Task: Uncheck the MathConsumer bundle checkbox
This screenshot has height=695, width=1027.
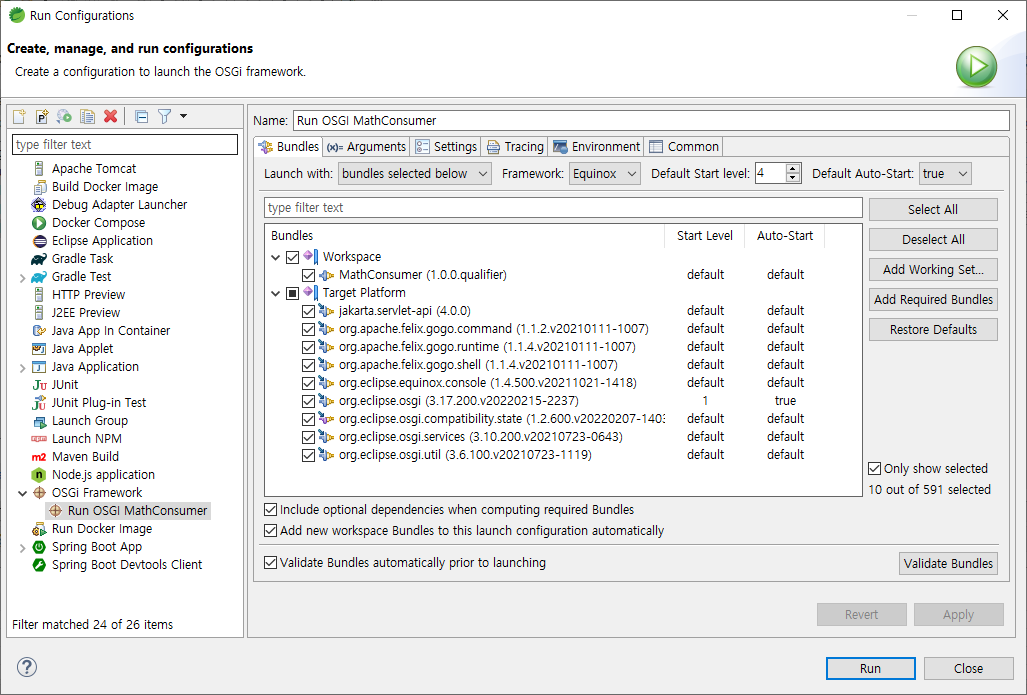Action: coord(308,275)
